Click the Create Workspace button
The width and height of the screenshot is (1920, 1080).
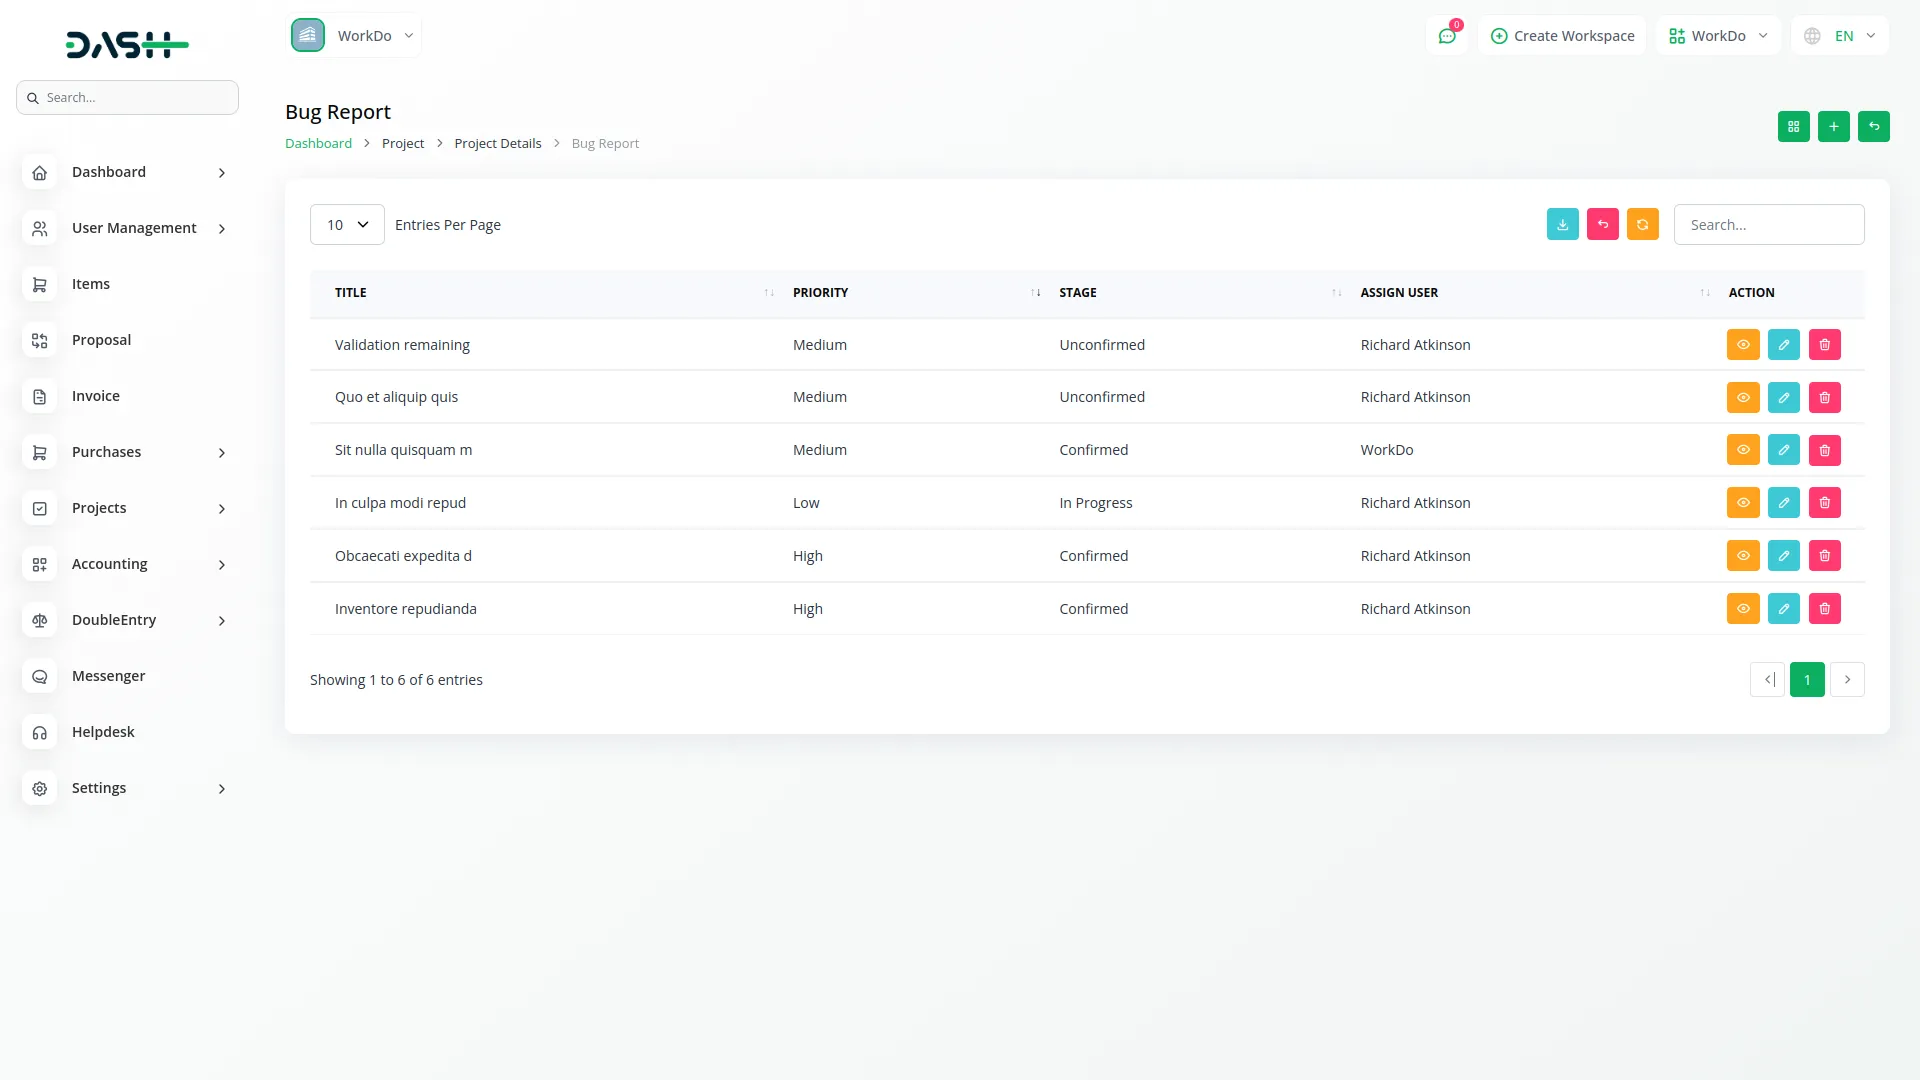(x=1562, y=35)
